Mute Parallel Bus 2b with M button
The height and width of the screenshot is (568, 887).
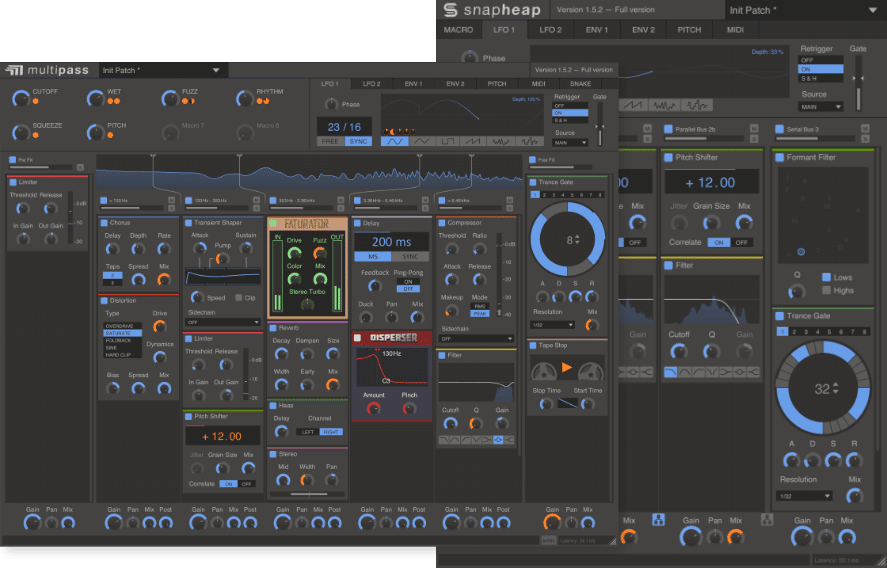[753, 129]
